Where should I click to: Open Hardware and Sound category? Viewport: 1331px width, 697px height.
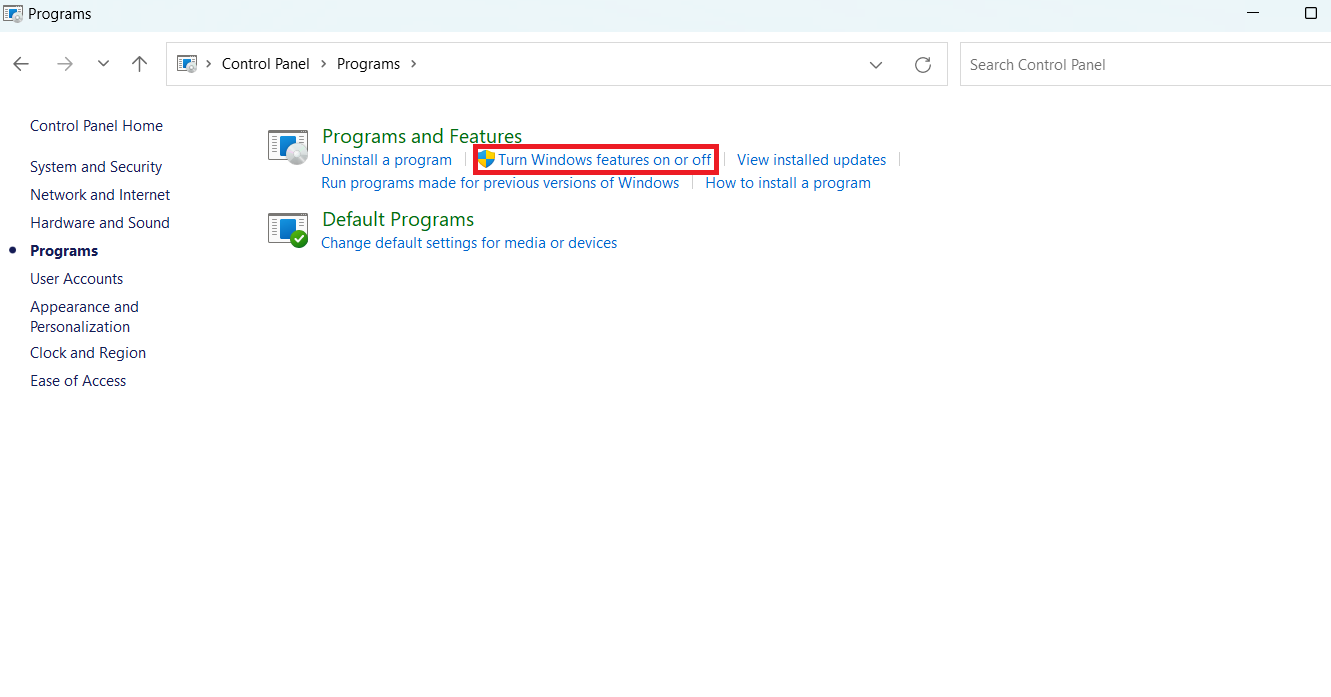click(x=100, y=223)
